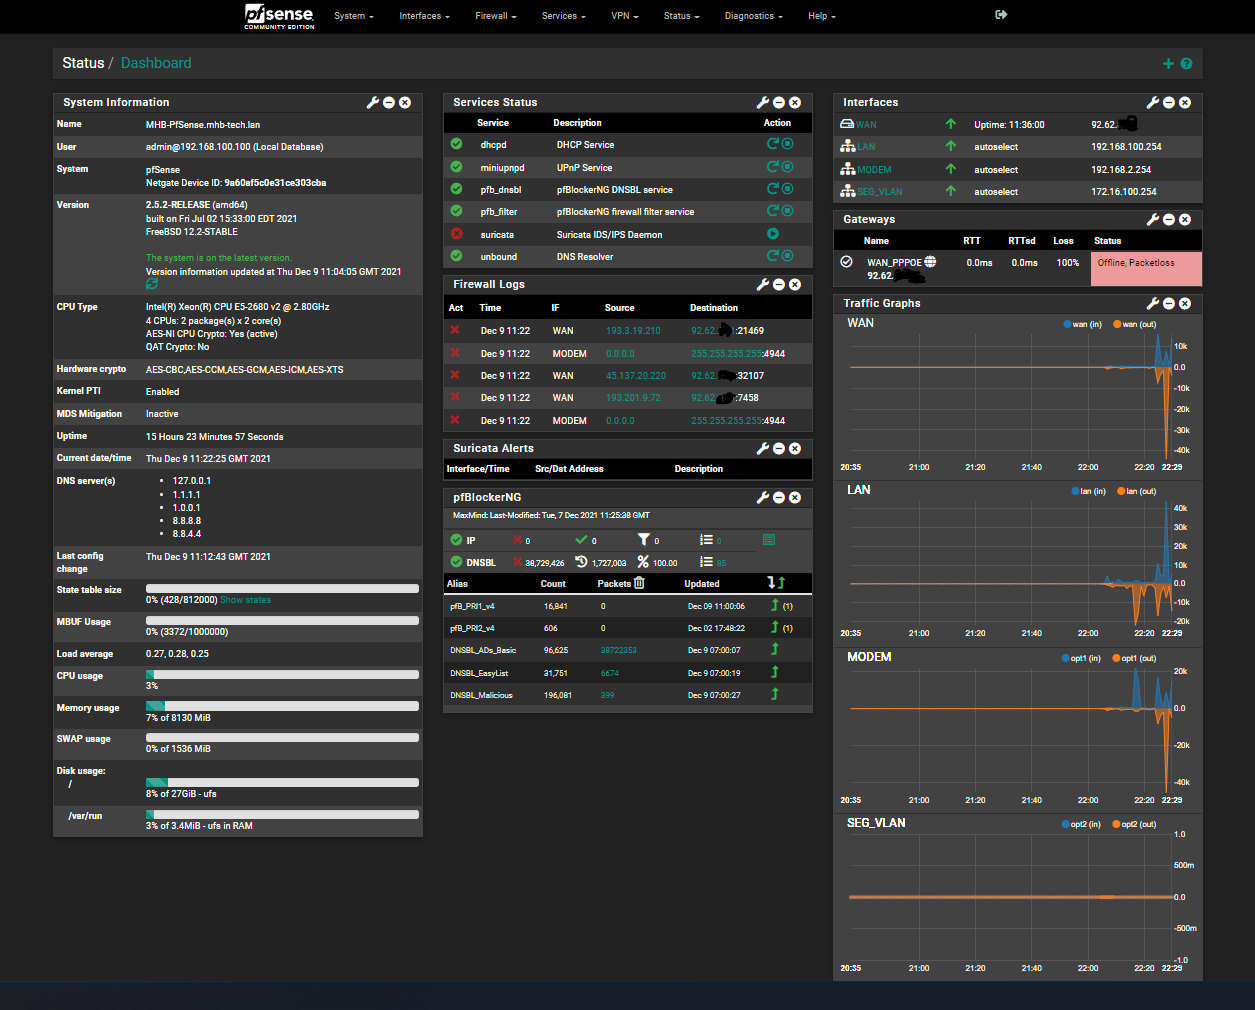Click the WAN interface link
Screen dimensions: 1255x1010
pos(866,125)
